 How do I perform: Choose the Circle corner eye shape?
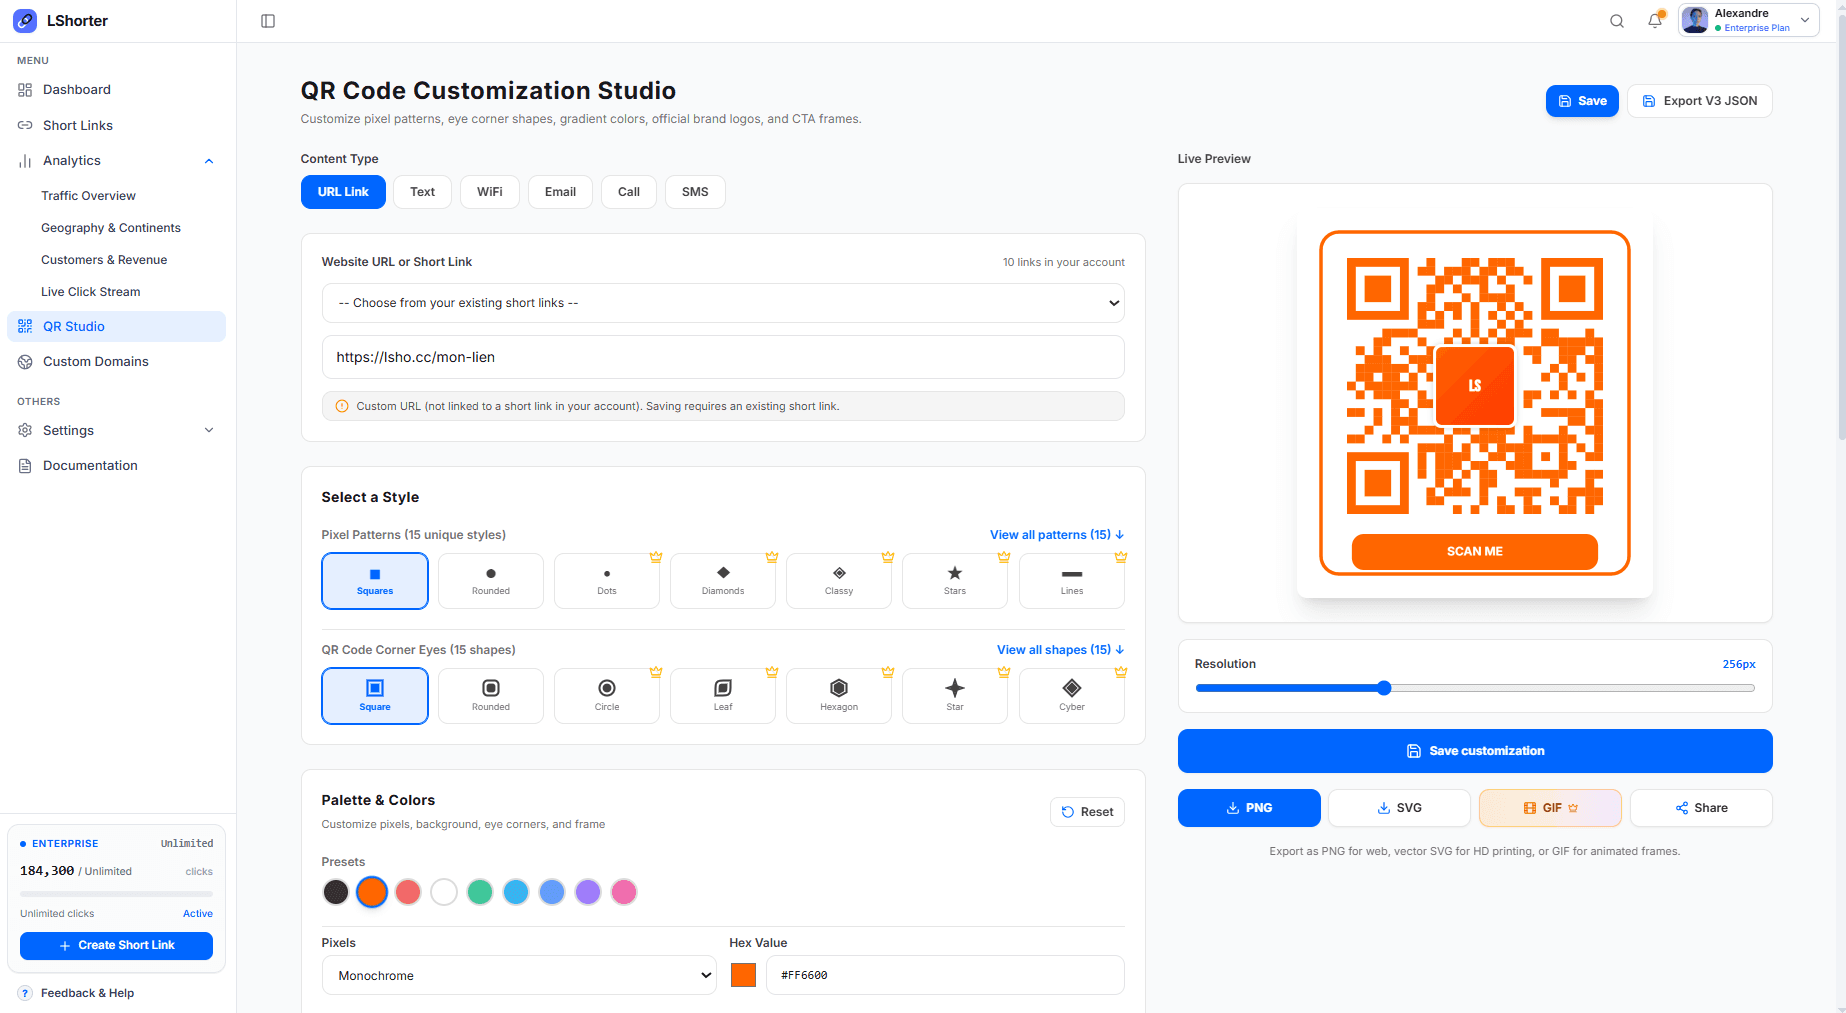point(607,696)
